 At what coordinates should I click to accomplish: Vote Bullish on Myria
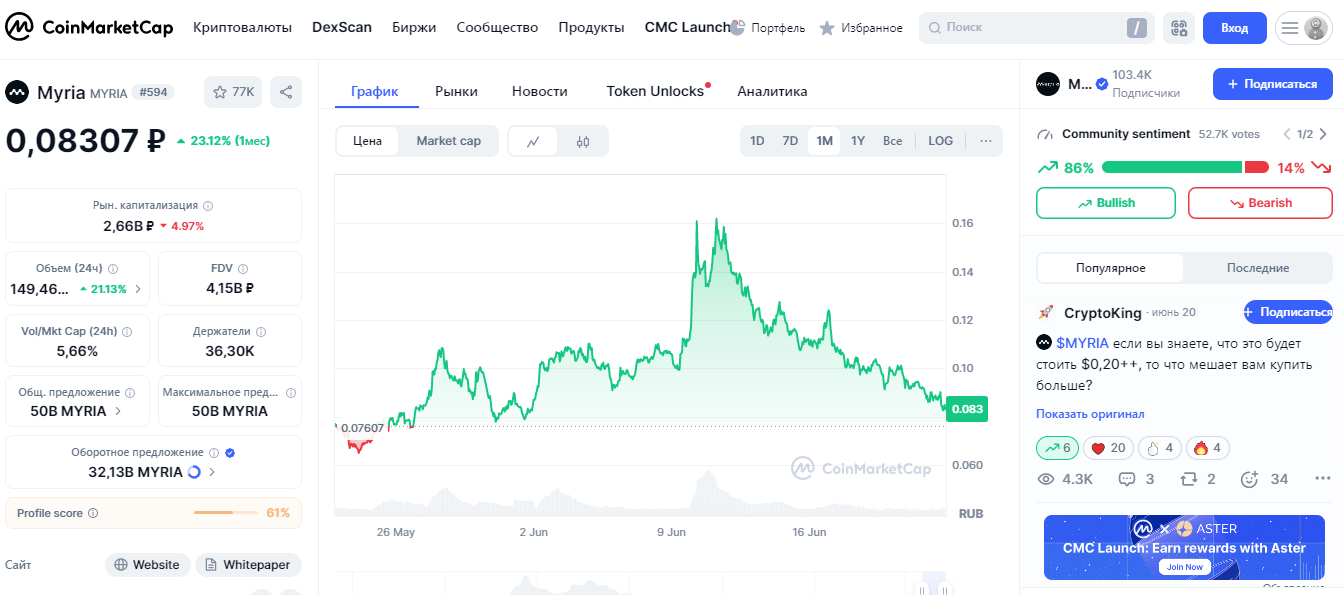click(1108, 203)
